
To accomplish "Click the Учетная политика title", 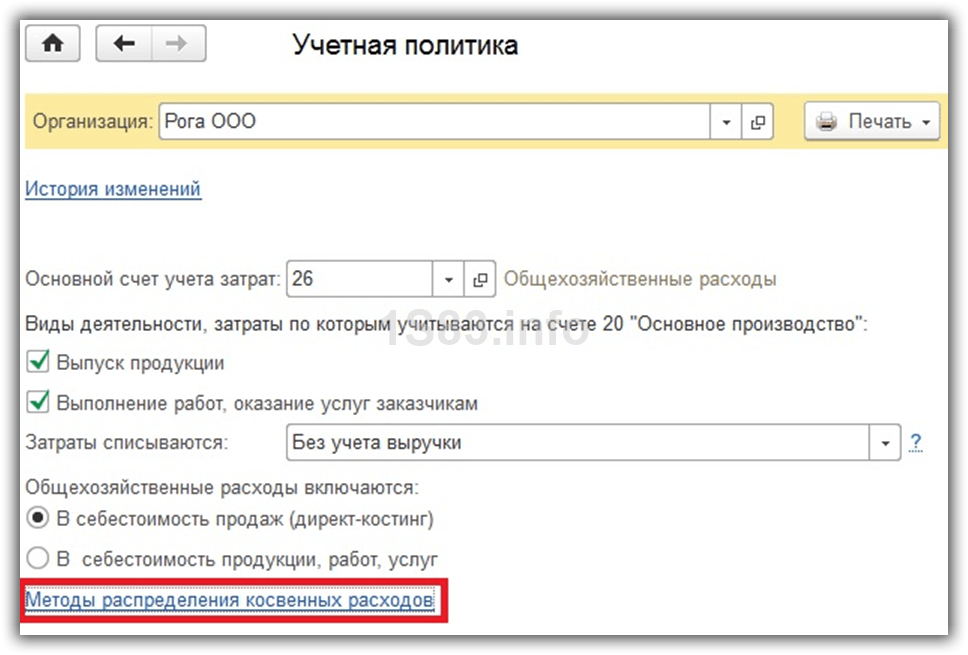I will [405, 45].
